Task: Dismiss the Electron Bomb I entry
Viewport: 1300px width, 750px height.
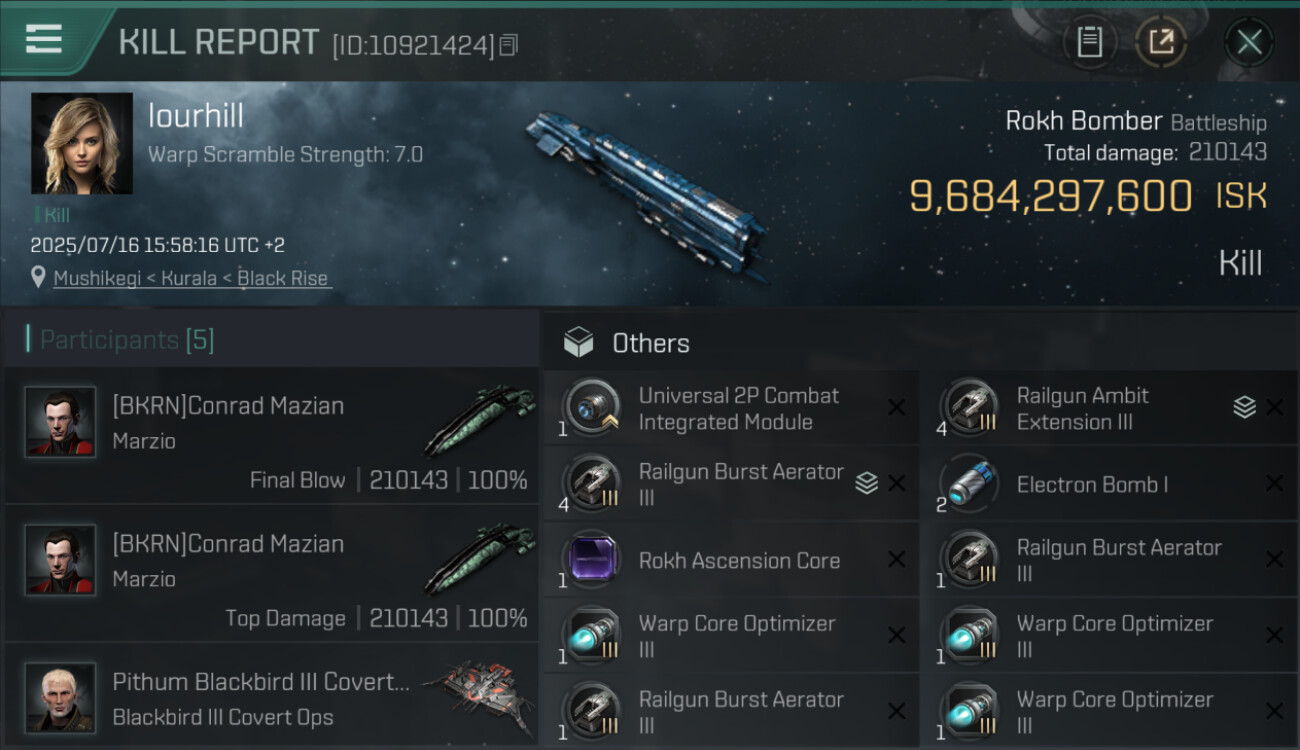Action: pos(1274,484)
